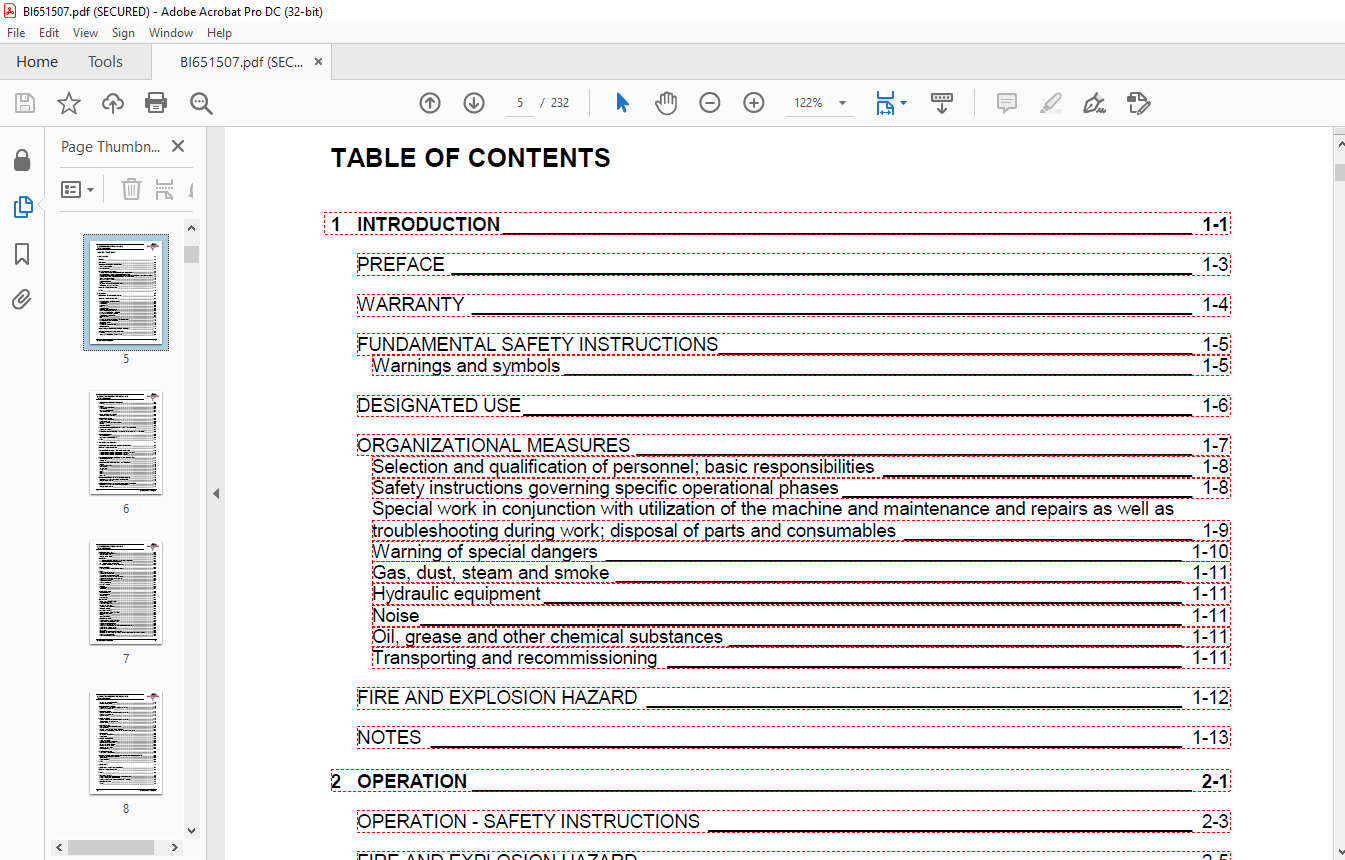Switch to the Tools tab
Viewport: 1345px width, 860px height.
[x=105, y=62]
